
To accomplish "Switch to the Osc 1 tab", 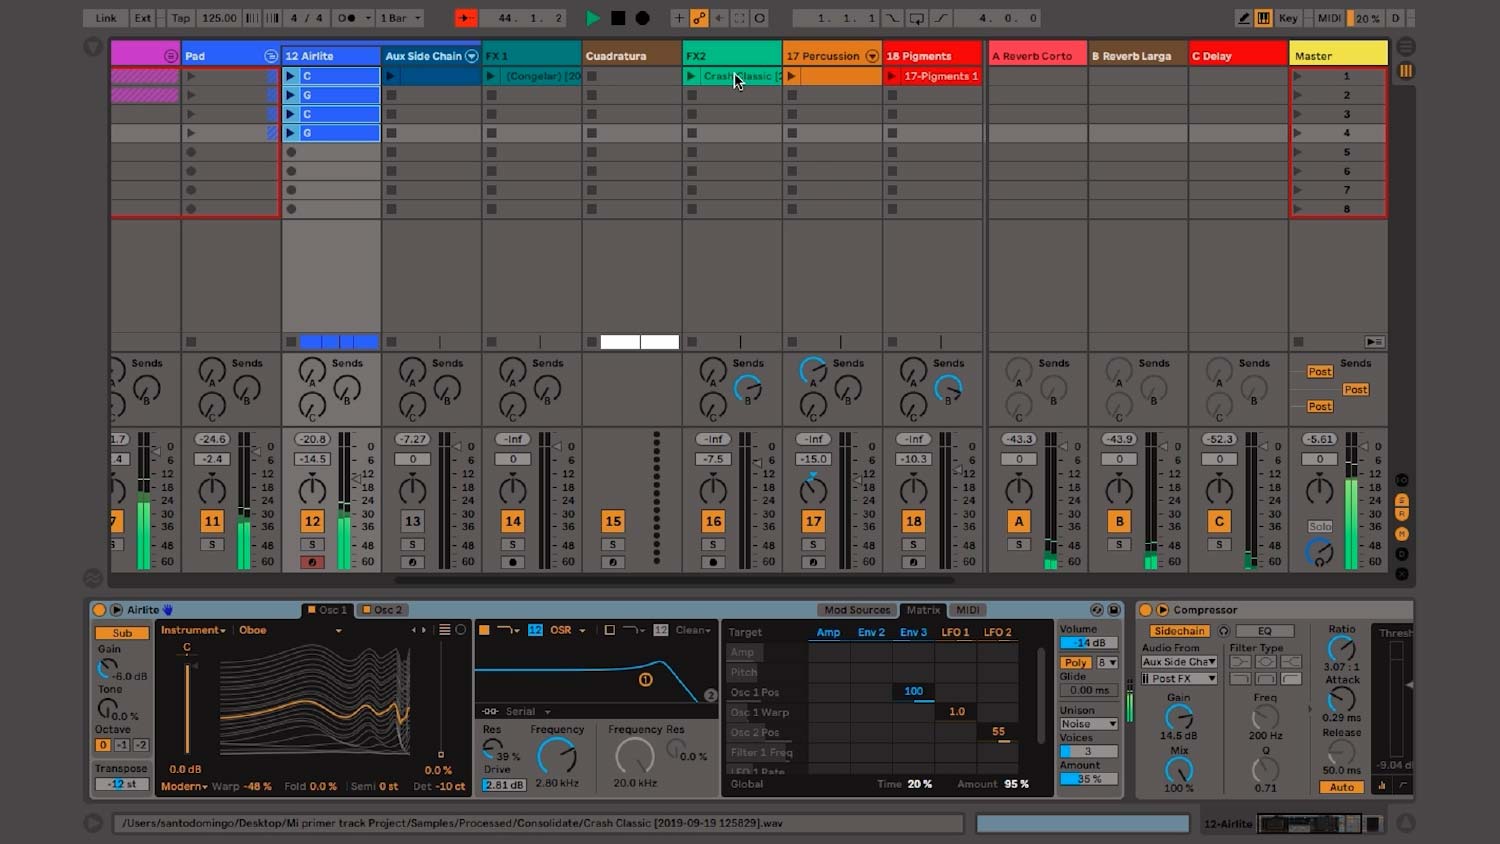I will (327, 610).
